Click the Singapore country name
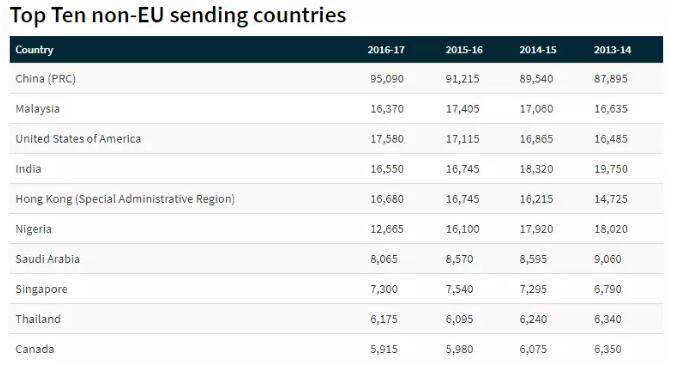 41,289
